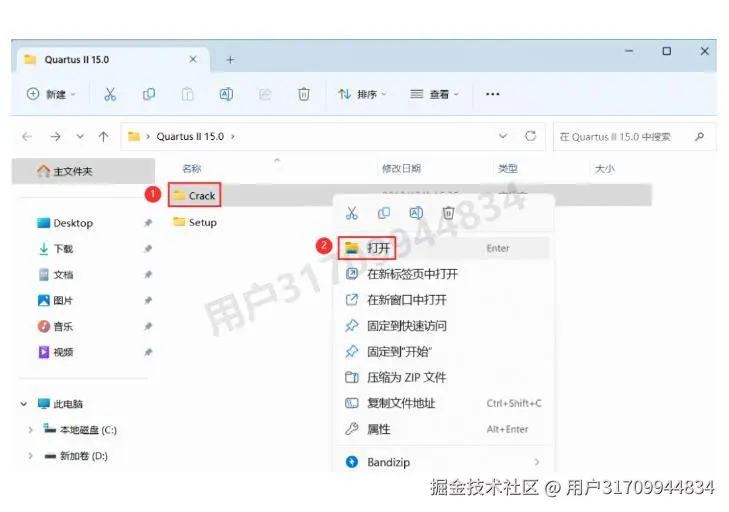Open the Bandizip submenu
The image size is (729, 512).
[444, 462]
